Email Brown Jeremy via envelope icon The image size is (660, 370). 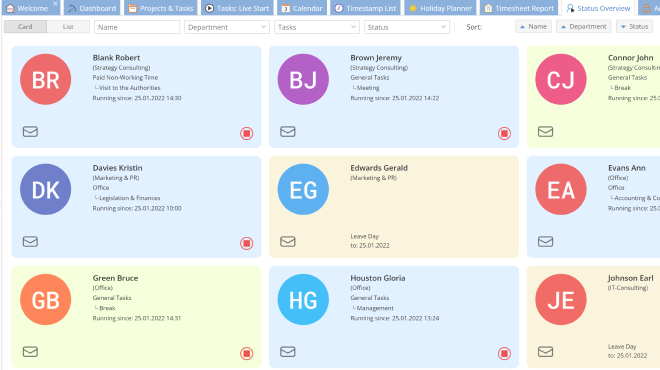tap(288, 132)
